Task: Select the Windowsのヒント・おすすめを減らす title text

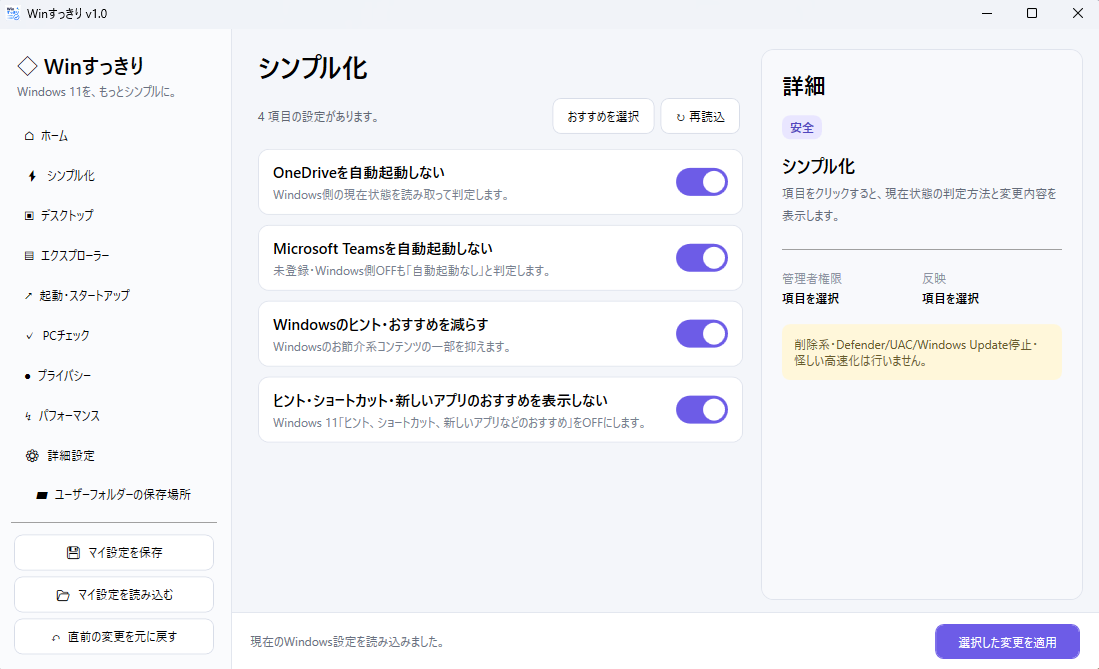Action: [x=381, y=325]
